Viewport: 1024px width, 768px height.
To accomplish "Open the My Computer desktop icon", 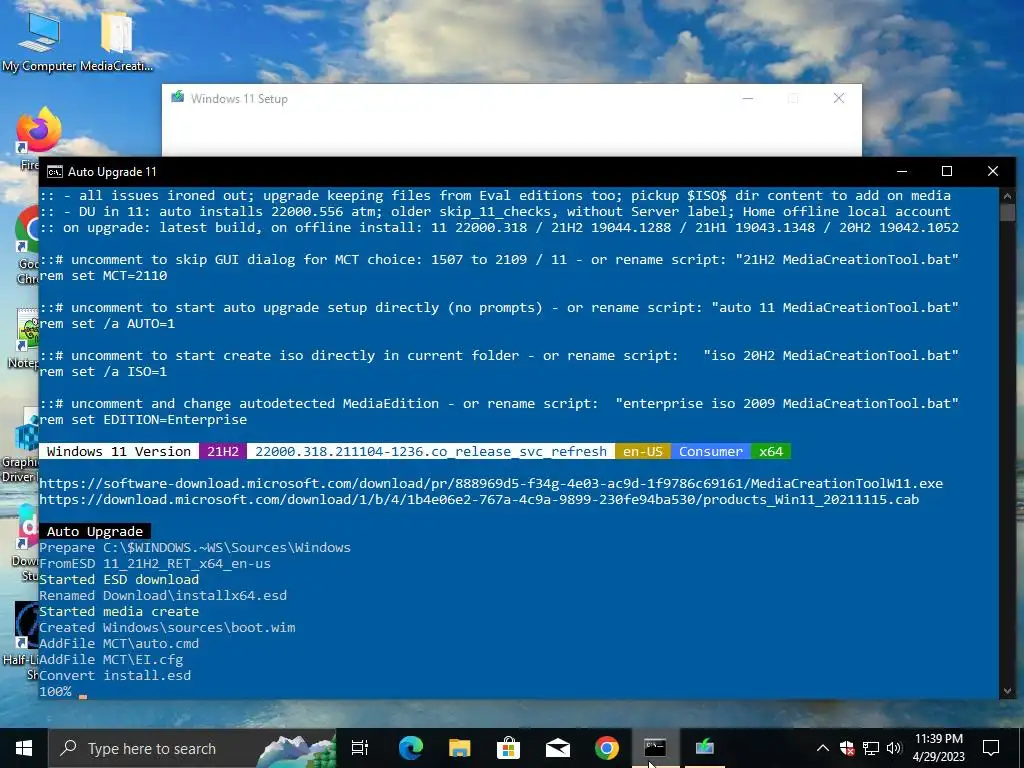I will [39, 42].
